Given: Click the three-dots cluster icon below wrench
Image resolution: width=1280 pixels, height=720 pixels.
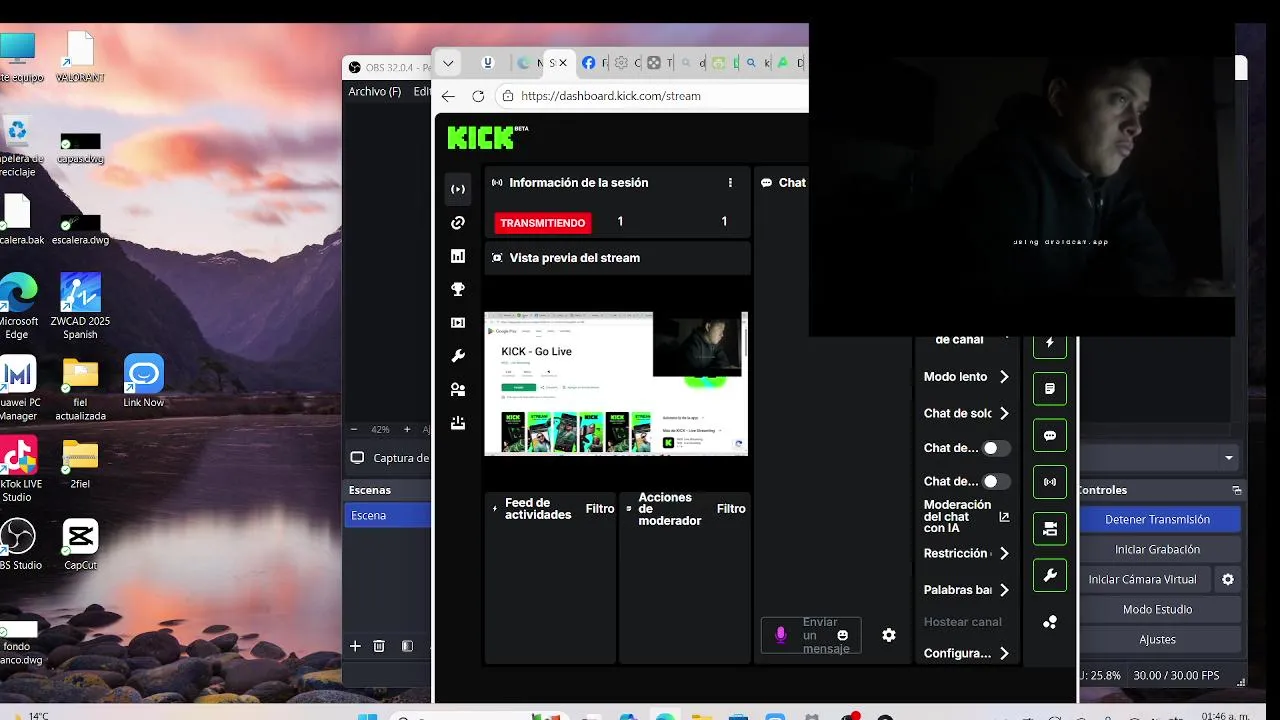Looking at the screenshot, I should (1050, 622).
